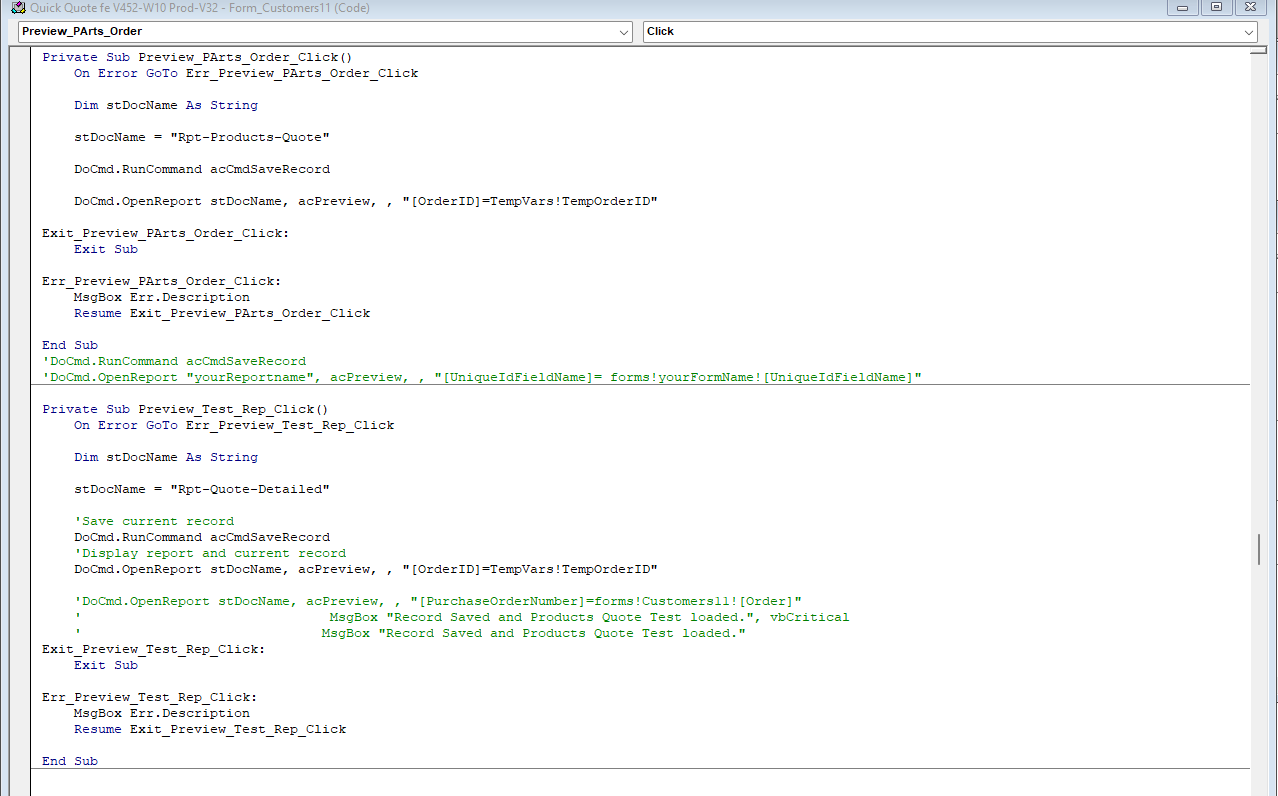Click 'On Error GoTo Err_Preview_Test_Rep_Click' line

(x=234, y=425)
